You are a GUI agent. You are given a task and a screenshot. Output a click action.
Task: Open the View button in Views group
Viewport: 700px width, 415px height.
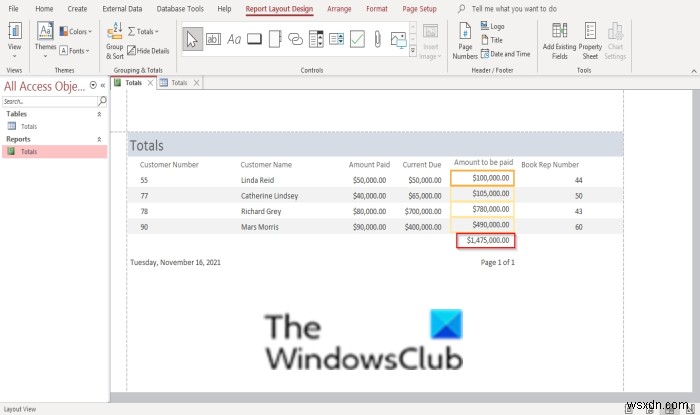click(14, 40)
